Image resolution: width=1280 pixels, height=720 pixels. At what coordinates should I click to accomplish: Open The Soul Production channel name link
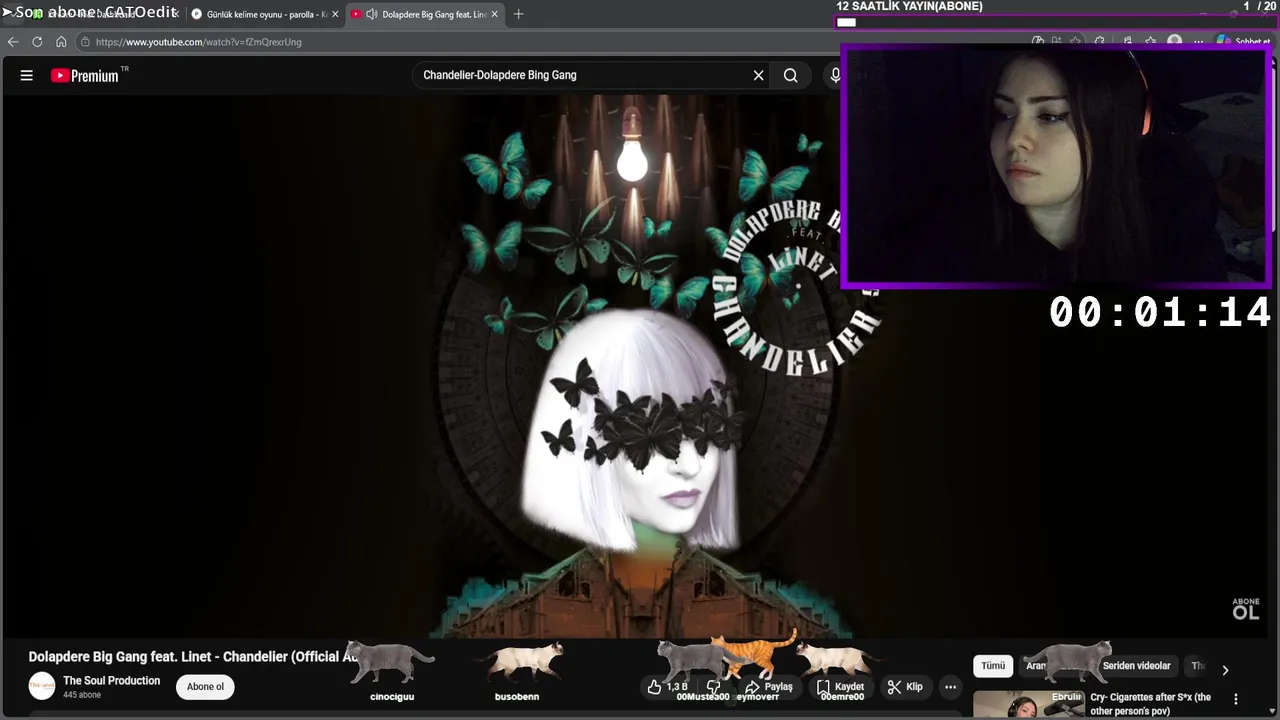coord(111,680)
